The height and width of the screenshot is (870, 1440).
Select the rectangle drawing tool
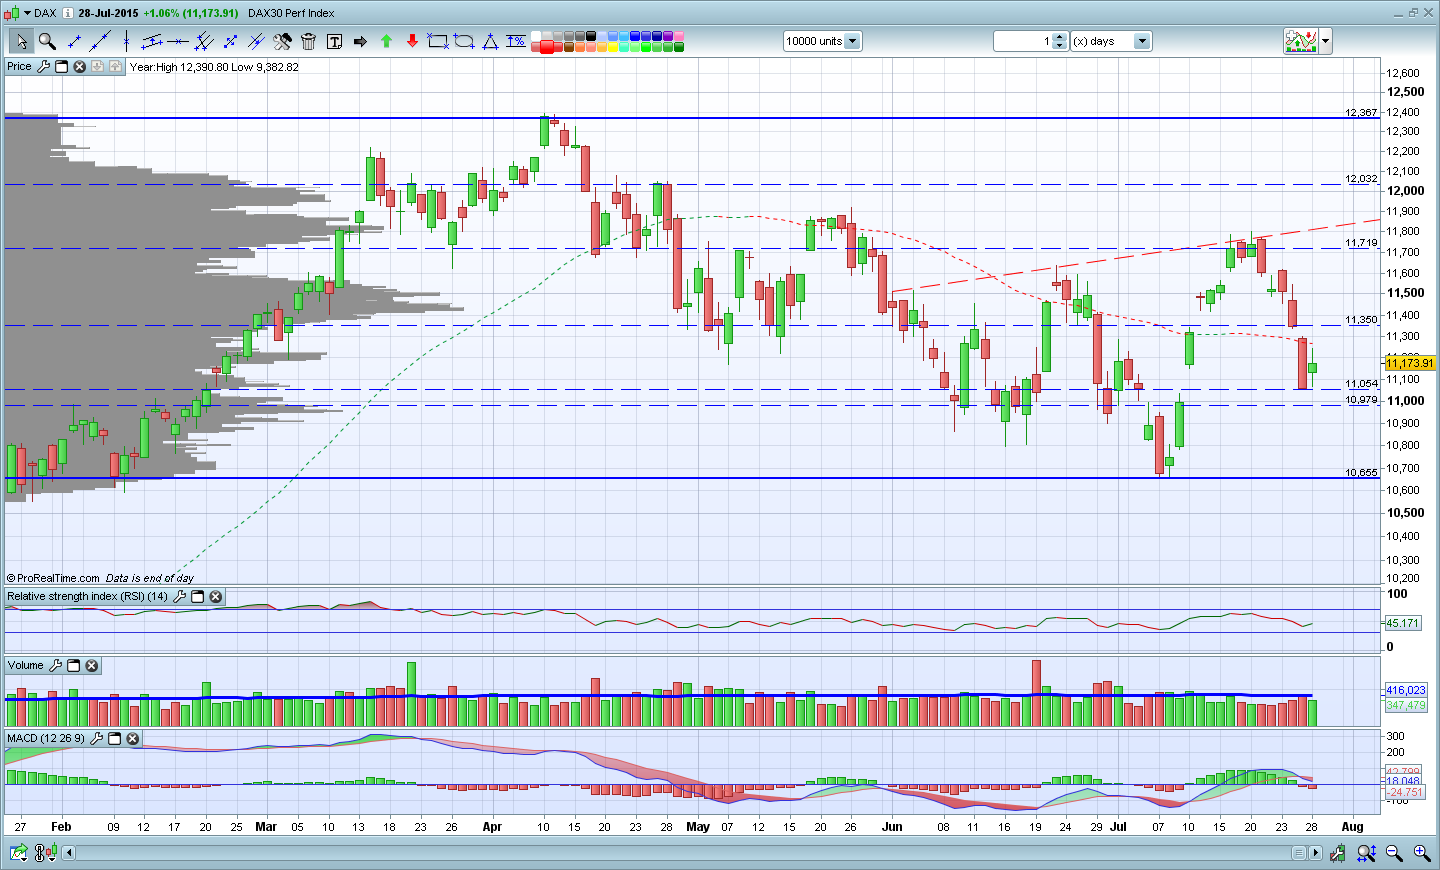[437, 41]
